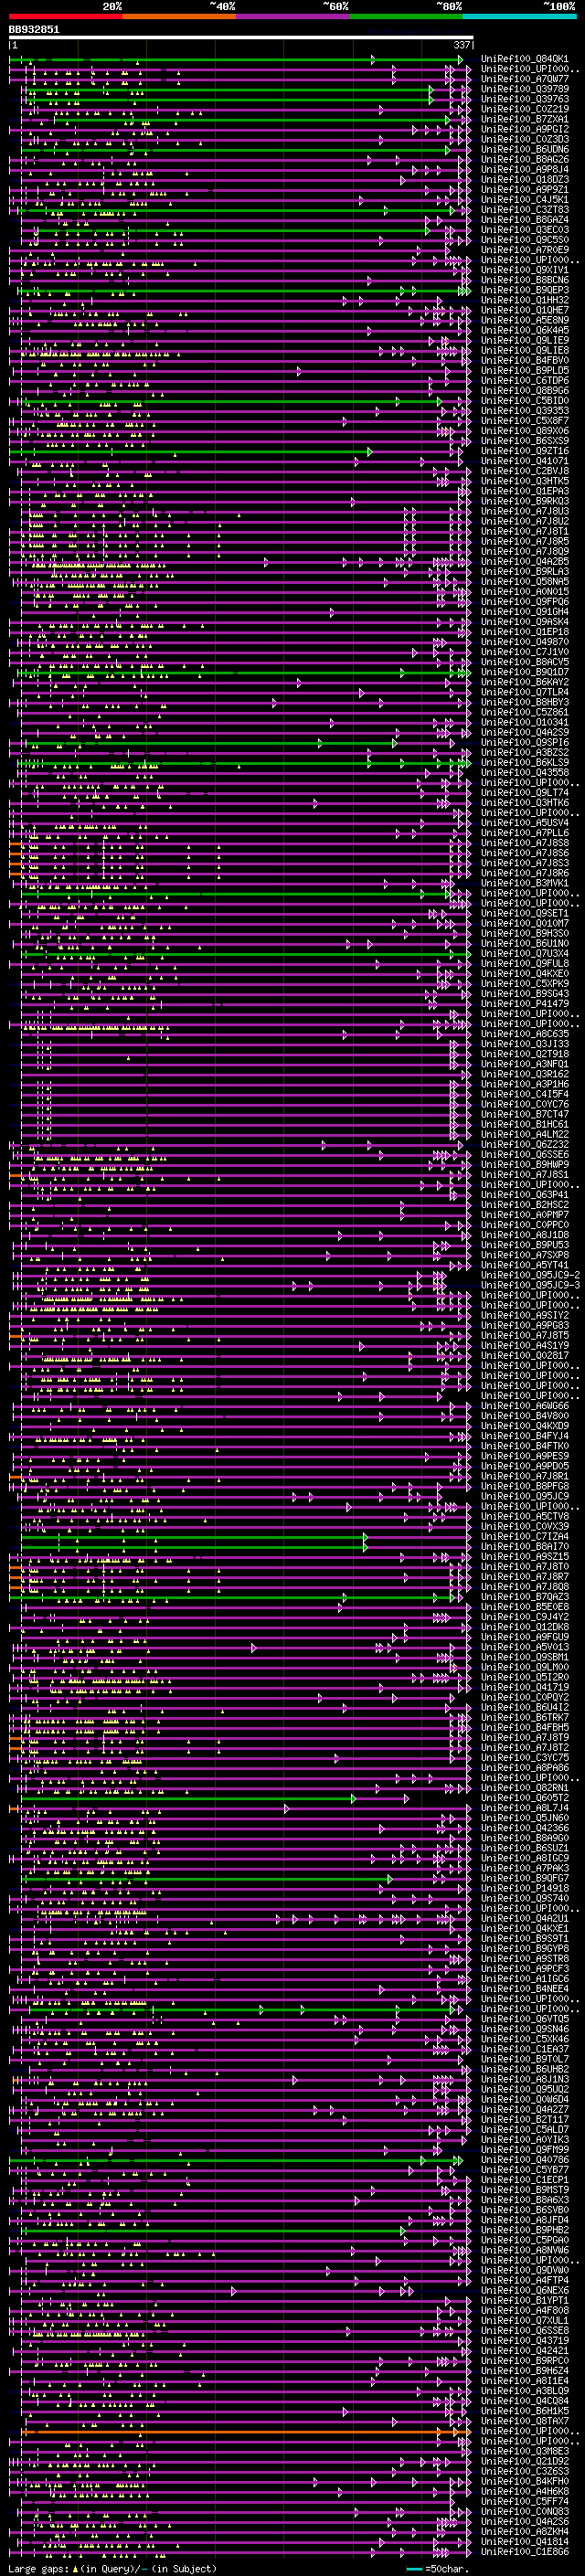Open hit UniRef100_Q39789

click(525, 89)
